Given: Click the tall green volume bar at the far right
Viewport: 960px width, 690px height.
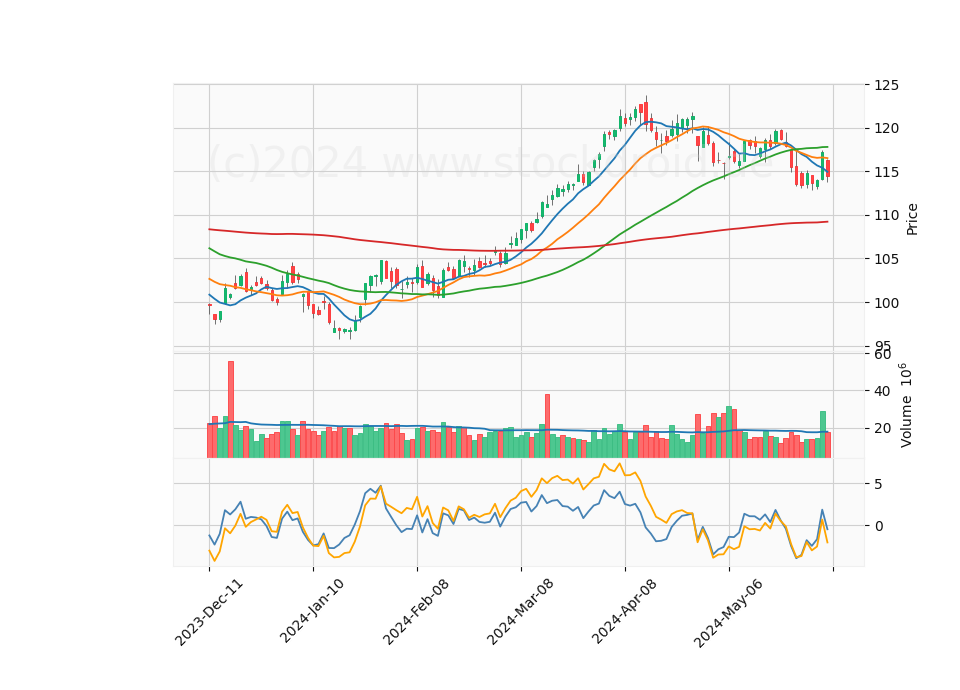Looking at the screenshot, I should (x=823, y=434).
